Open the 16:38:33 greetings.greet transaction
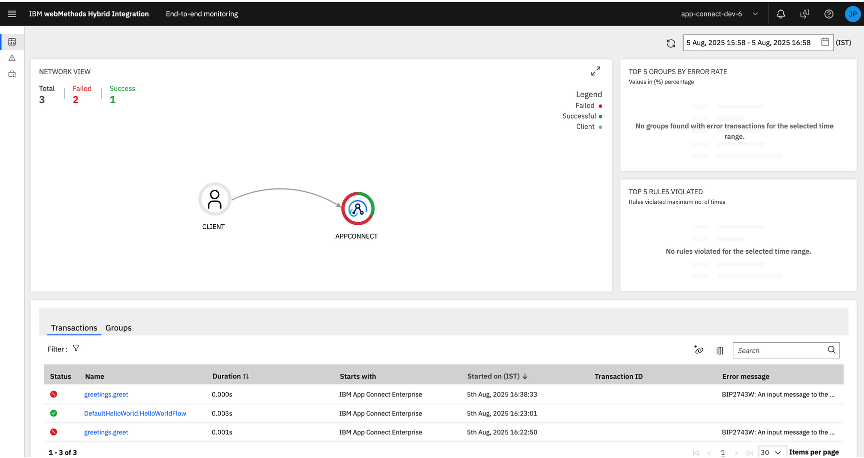The image size is (864, 458). 106,395
